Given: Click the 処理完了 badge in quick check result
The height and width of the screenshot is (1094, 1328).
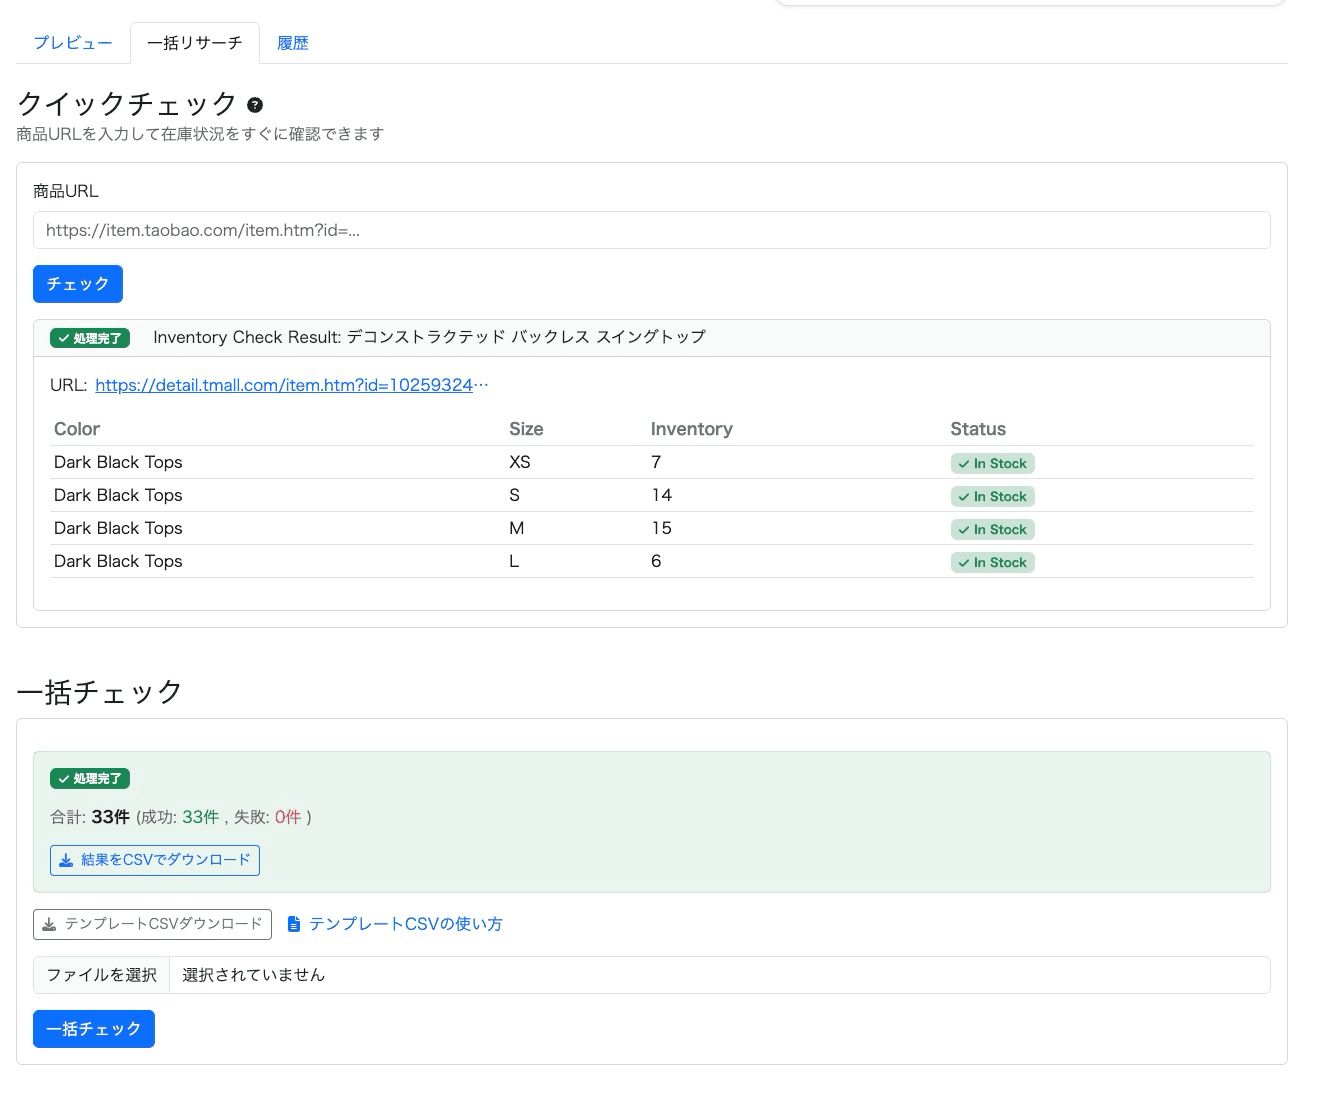Looking at the screenshot, I should point(90,338).
